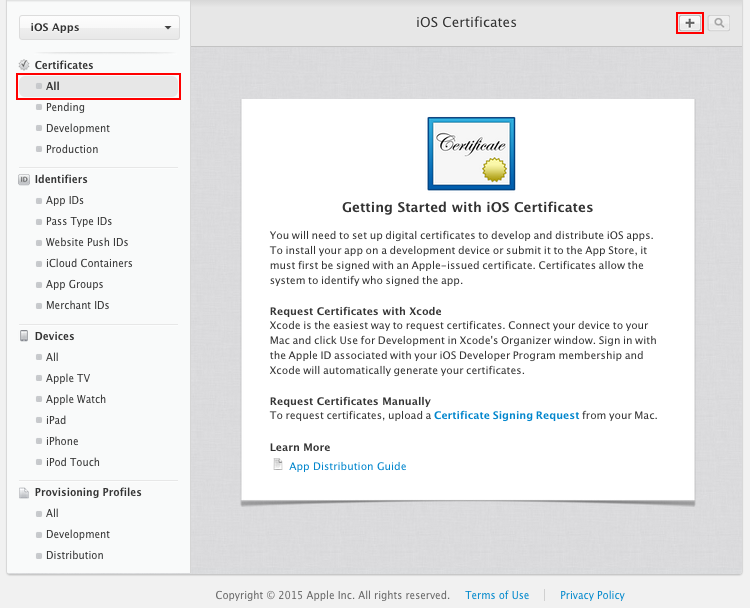Open the Privacy Policy link
This screenshot has height=608, width=750.
tap(592, 595)
